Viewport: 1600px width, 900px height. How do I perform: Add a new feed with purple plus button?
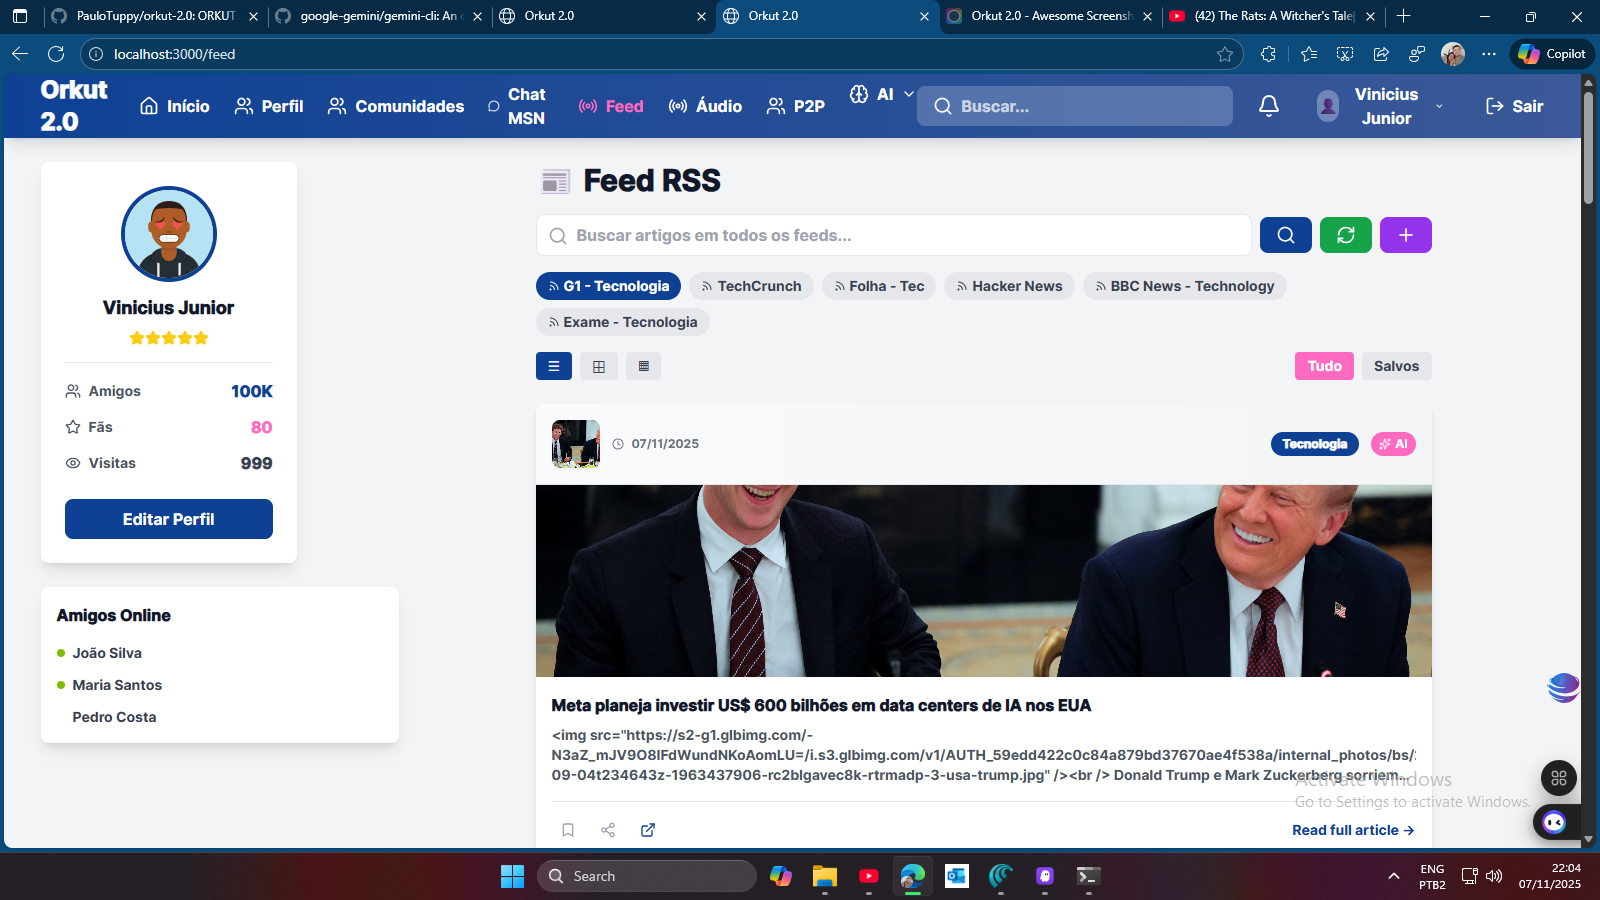1405,235
